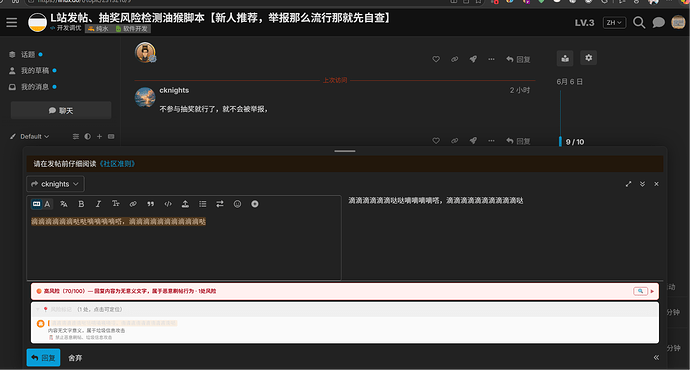Open 我的草稿 in sidebar
This screenshot has width=690, height=370.
[x=34, y=70]
